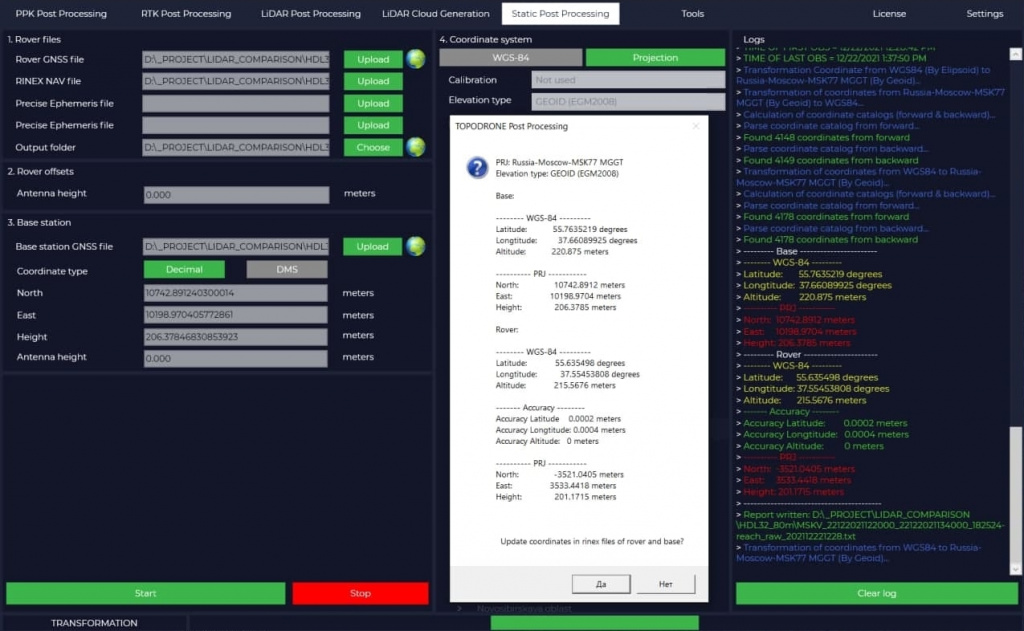Switch to PPK Post Processing tab

61,14
